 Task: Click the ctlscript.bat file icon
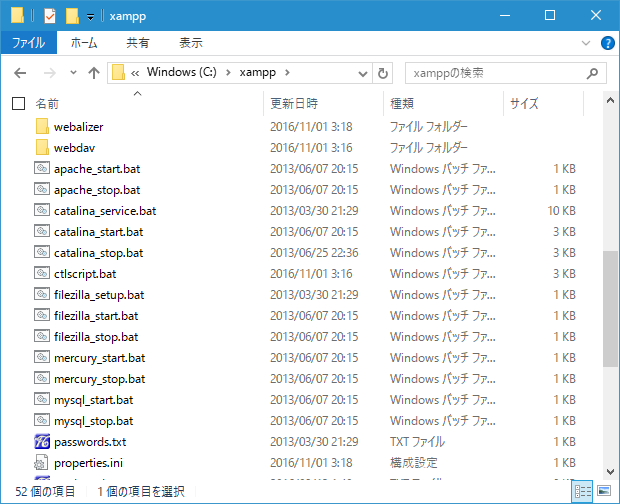[42, 273]
